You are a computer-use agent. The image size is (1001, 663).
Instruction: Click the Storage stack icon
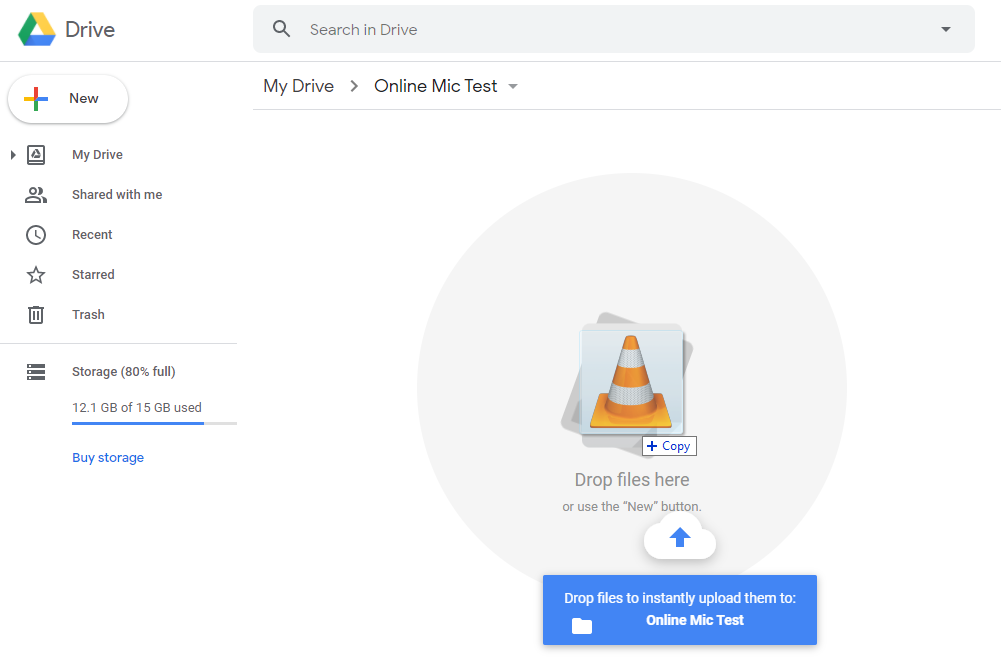36,371
